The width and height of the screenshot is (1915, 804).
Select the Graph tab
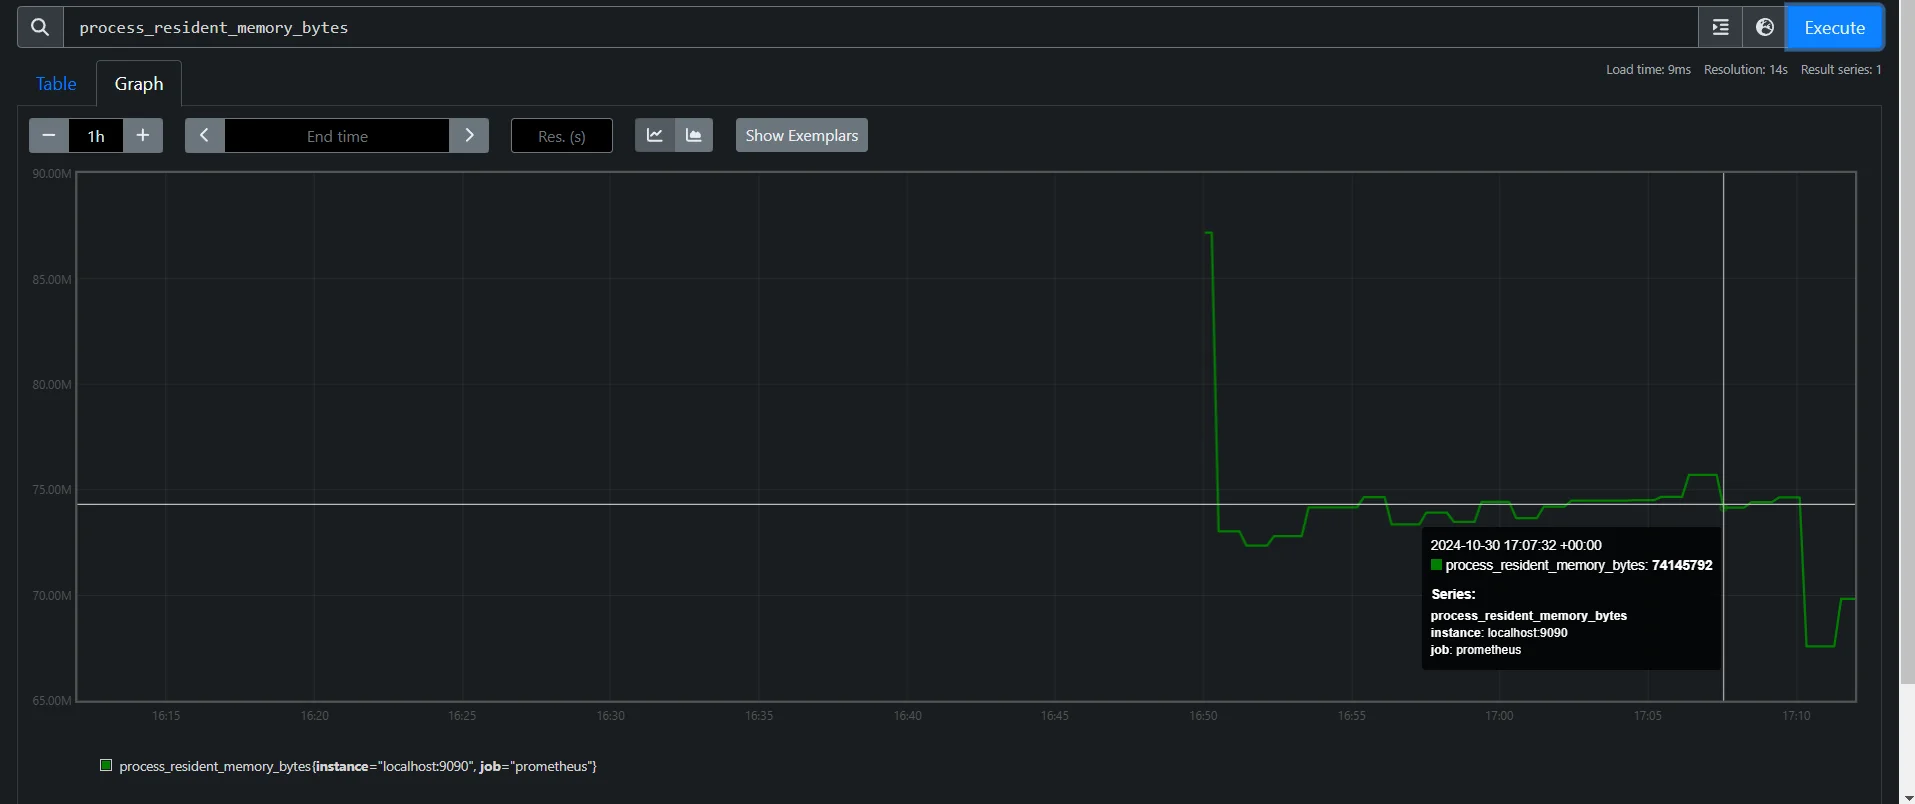(x=139, y=84)
